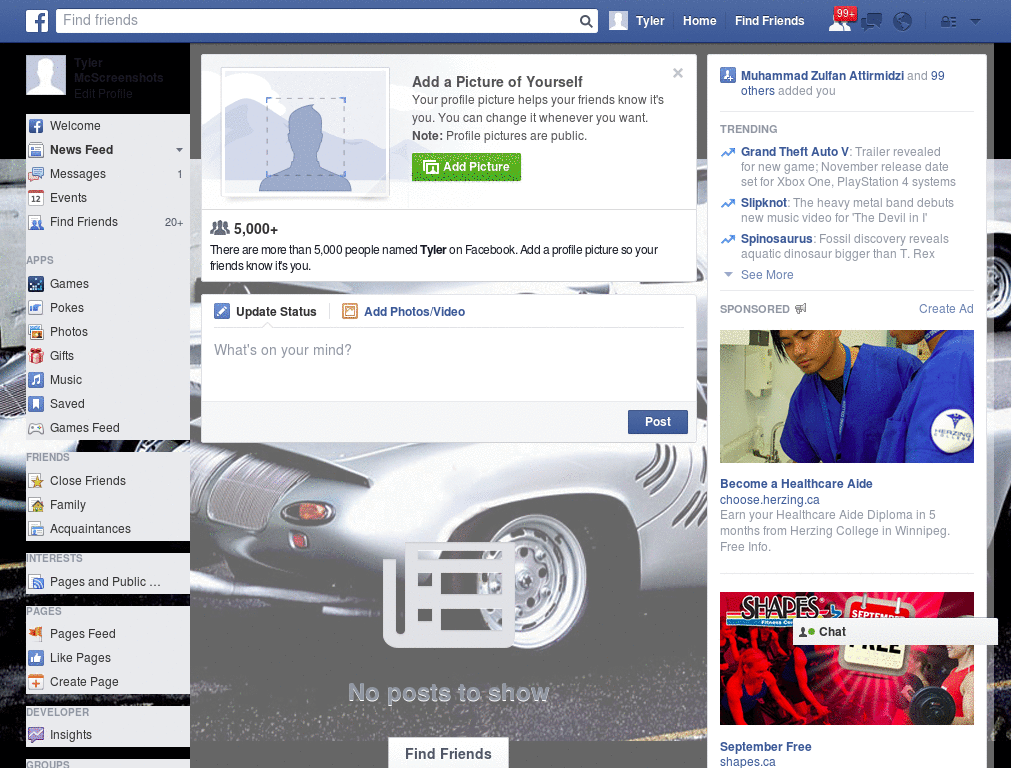1024x768 pixels.
Task: Open Muhammad Zulfan Attirmidzi's profile link
Action: pos(822,76)
